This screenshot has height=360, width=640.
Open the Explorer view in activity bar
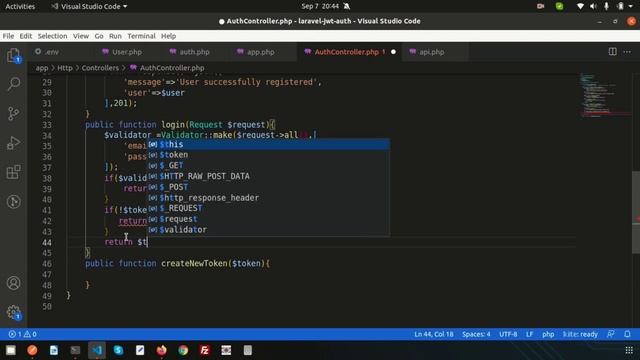coord(13,55)
